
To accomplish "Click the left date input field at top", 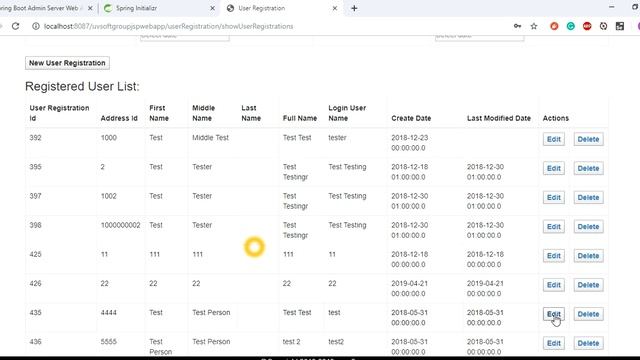I will 184,37.
